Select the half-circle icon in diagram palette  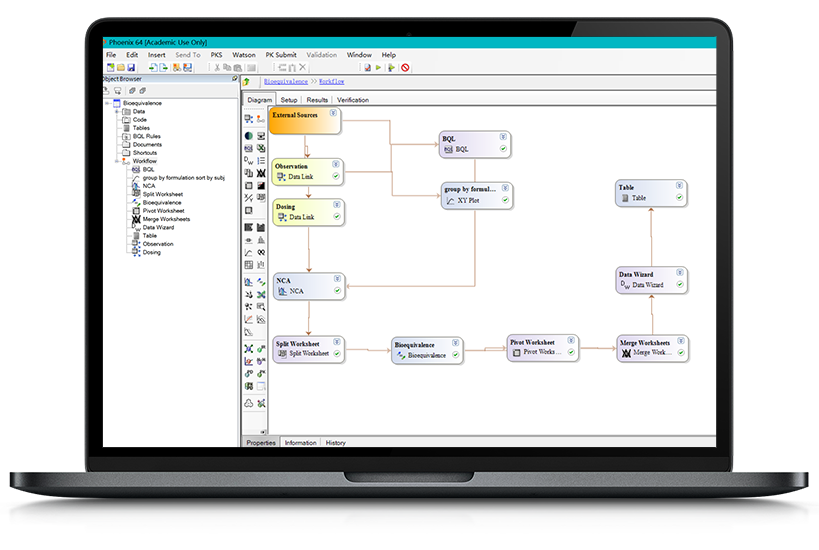click(249, 136)
